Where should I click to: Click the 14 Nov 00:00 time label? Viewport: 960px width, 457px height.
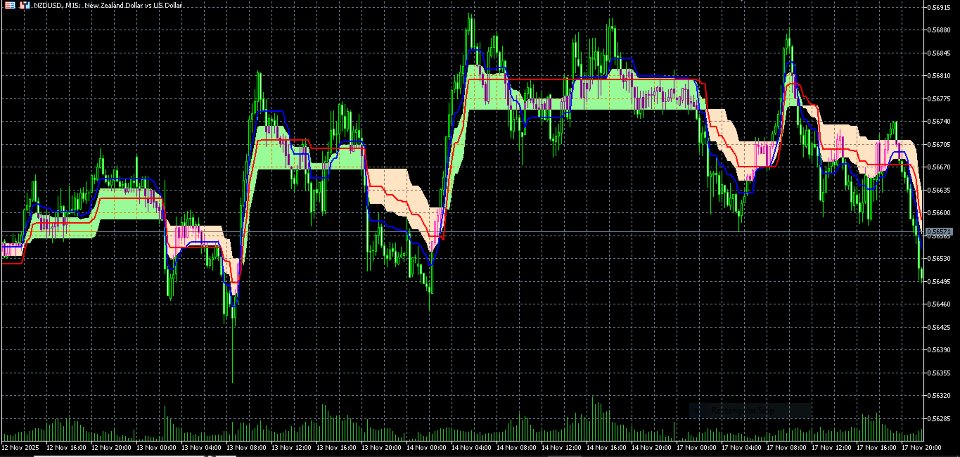click(427, 447)
